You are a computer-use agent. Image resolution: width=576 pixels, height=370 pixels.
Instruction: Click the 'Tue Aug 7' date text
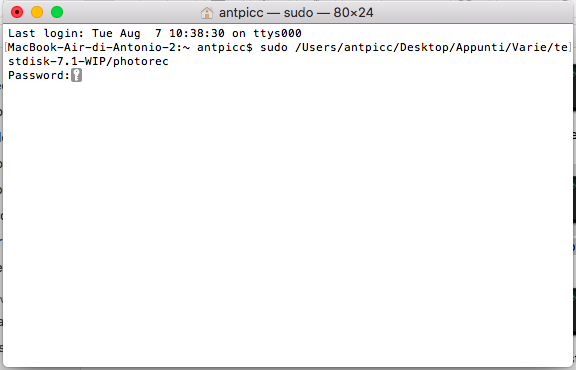[x=126, y=33]
